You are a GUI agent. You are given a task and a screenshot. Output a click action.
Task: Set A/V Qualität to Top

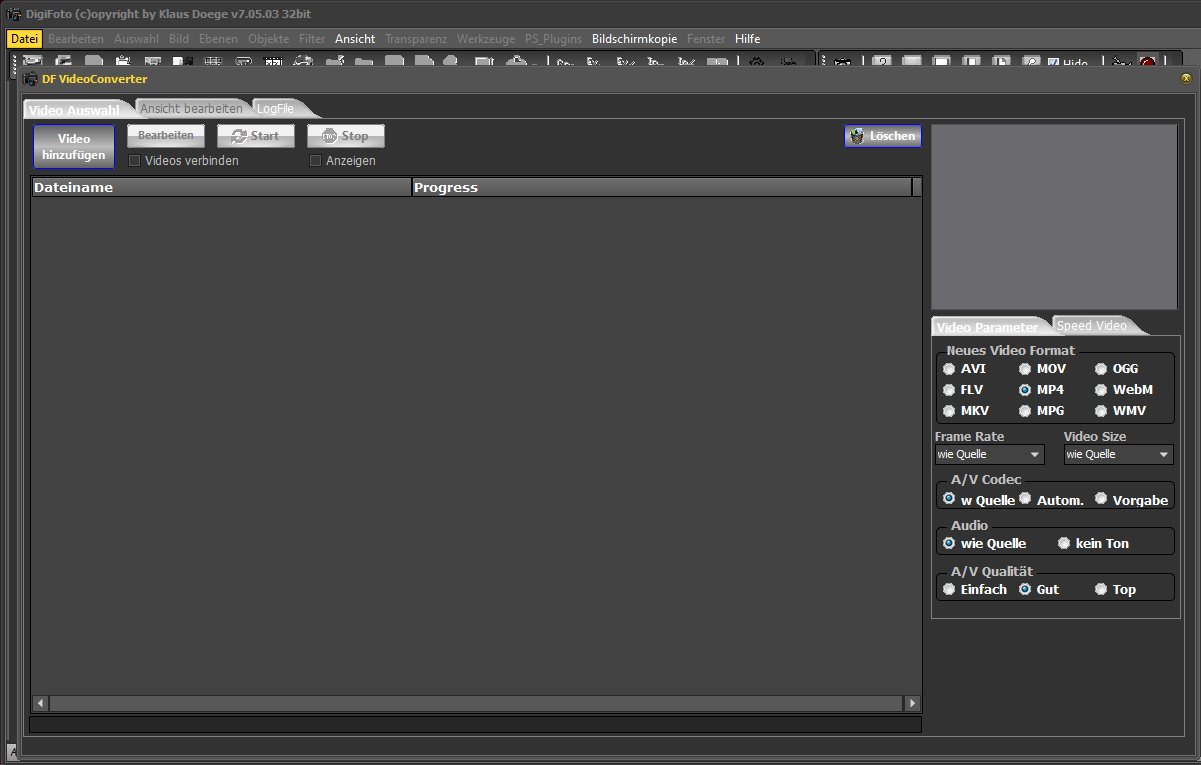coord(1102,590)
